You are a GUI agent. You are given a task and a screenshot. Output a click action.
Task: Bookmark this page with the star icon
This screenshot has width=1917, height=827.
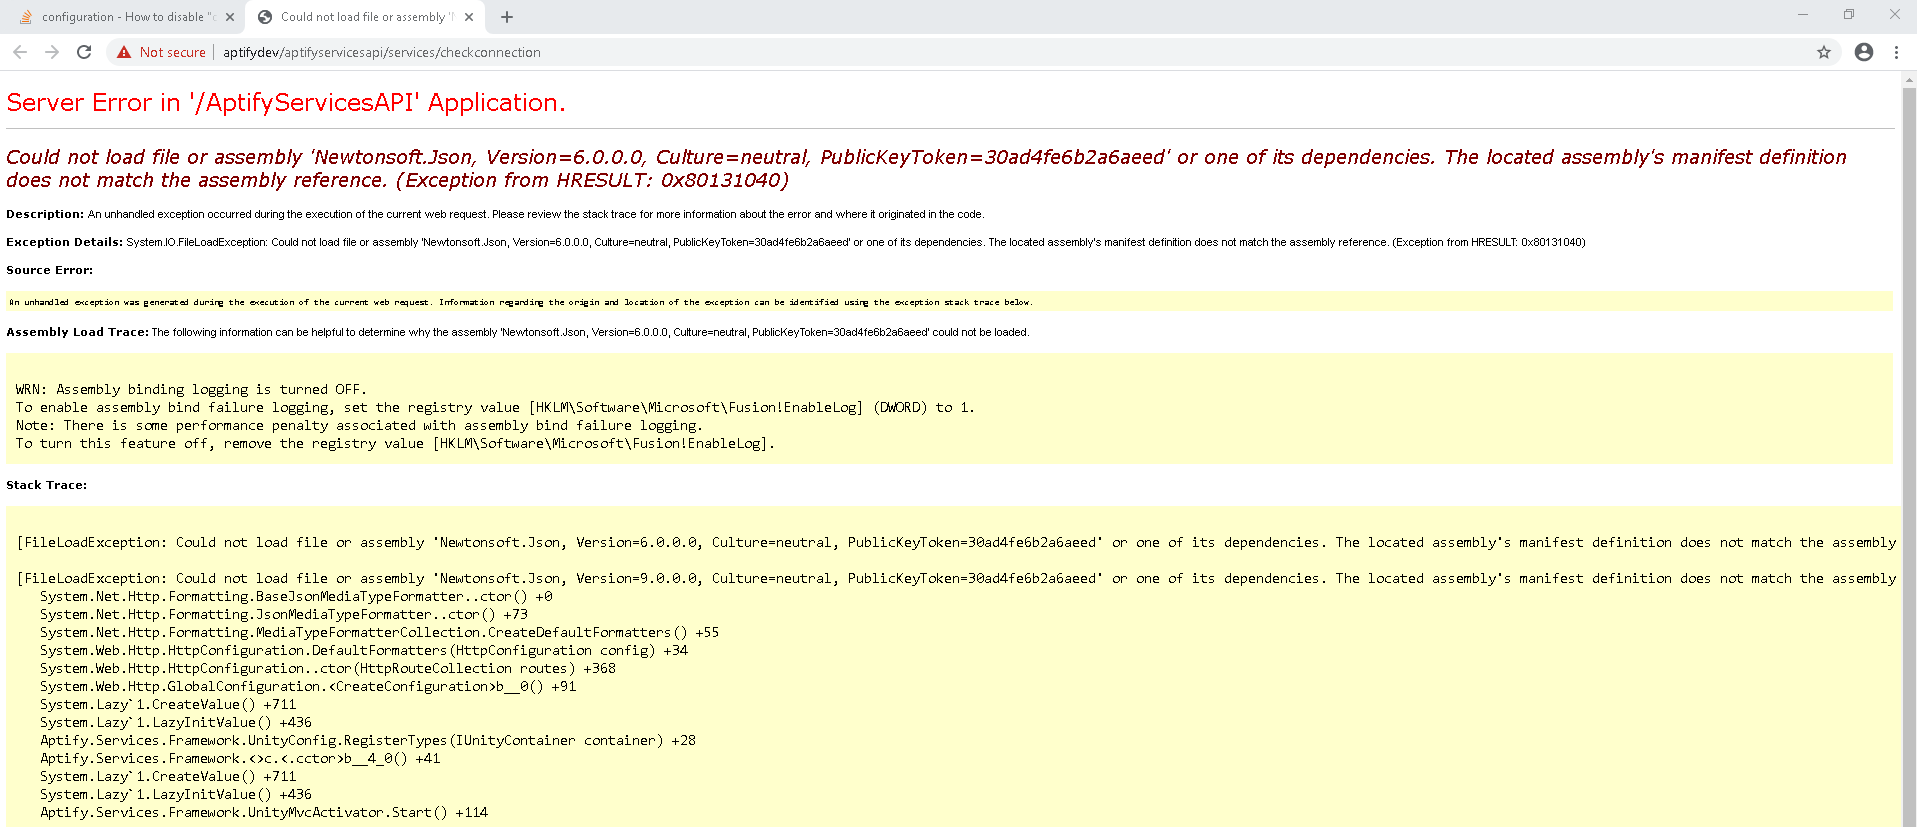click(1823, 52)
